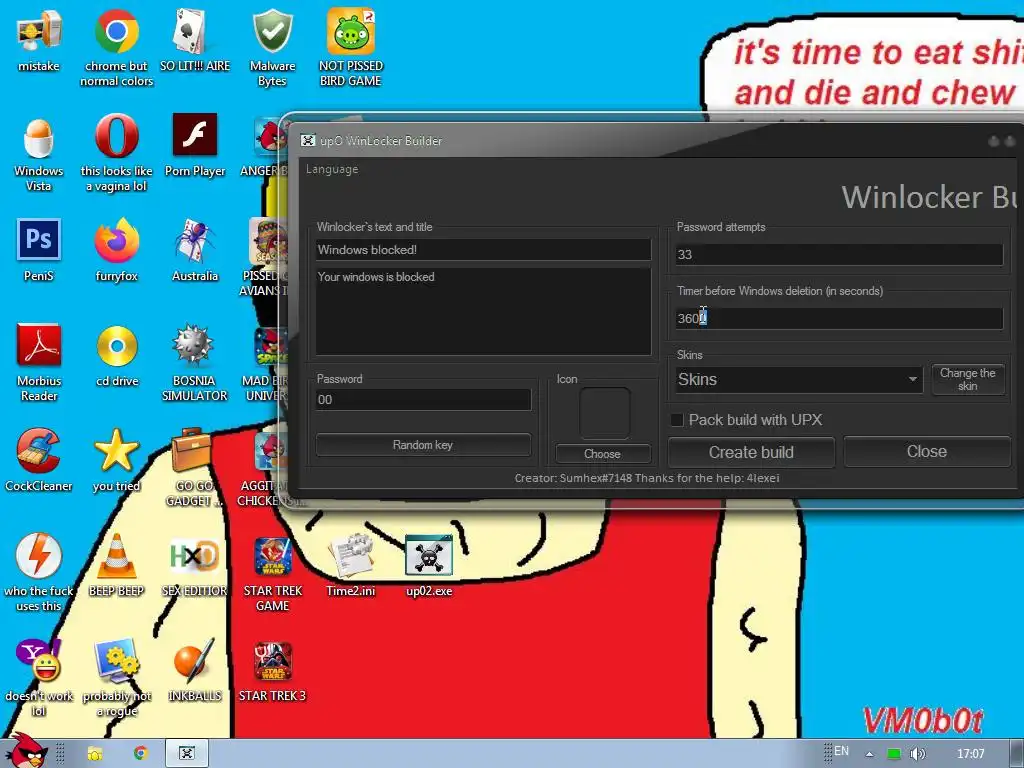Image resolution: width=1024 pixels, height=768 pixels.
Task: Click the volume speaker tray icon
Action: pos(918,754)
